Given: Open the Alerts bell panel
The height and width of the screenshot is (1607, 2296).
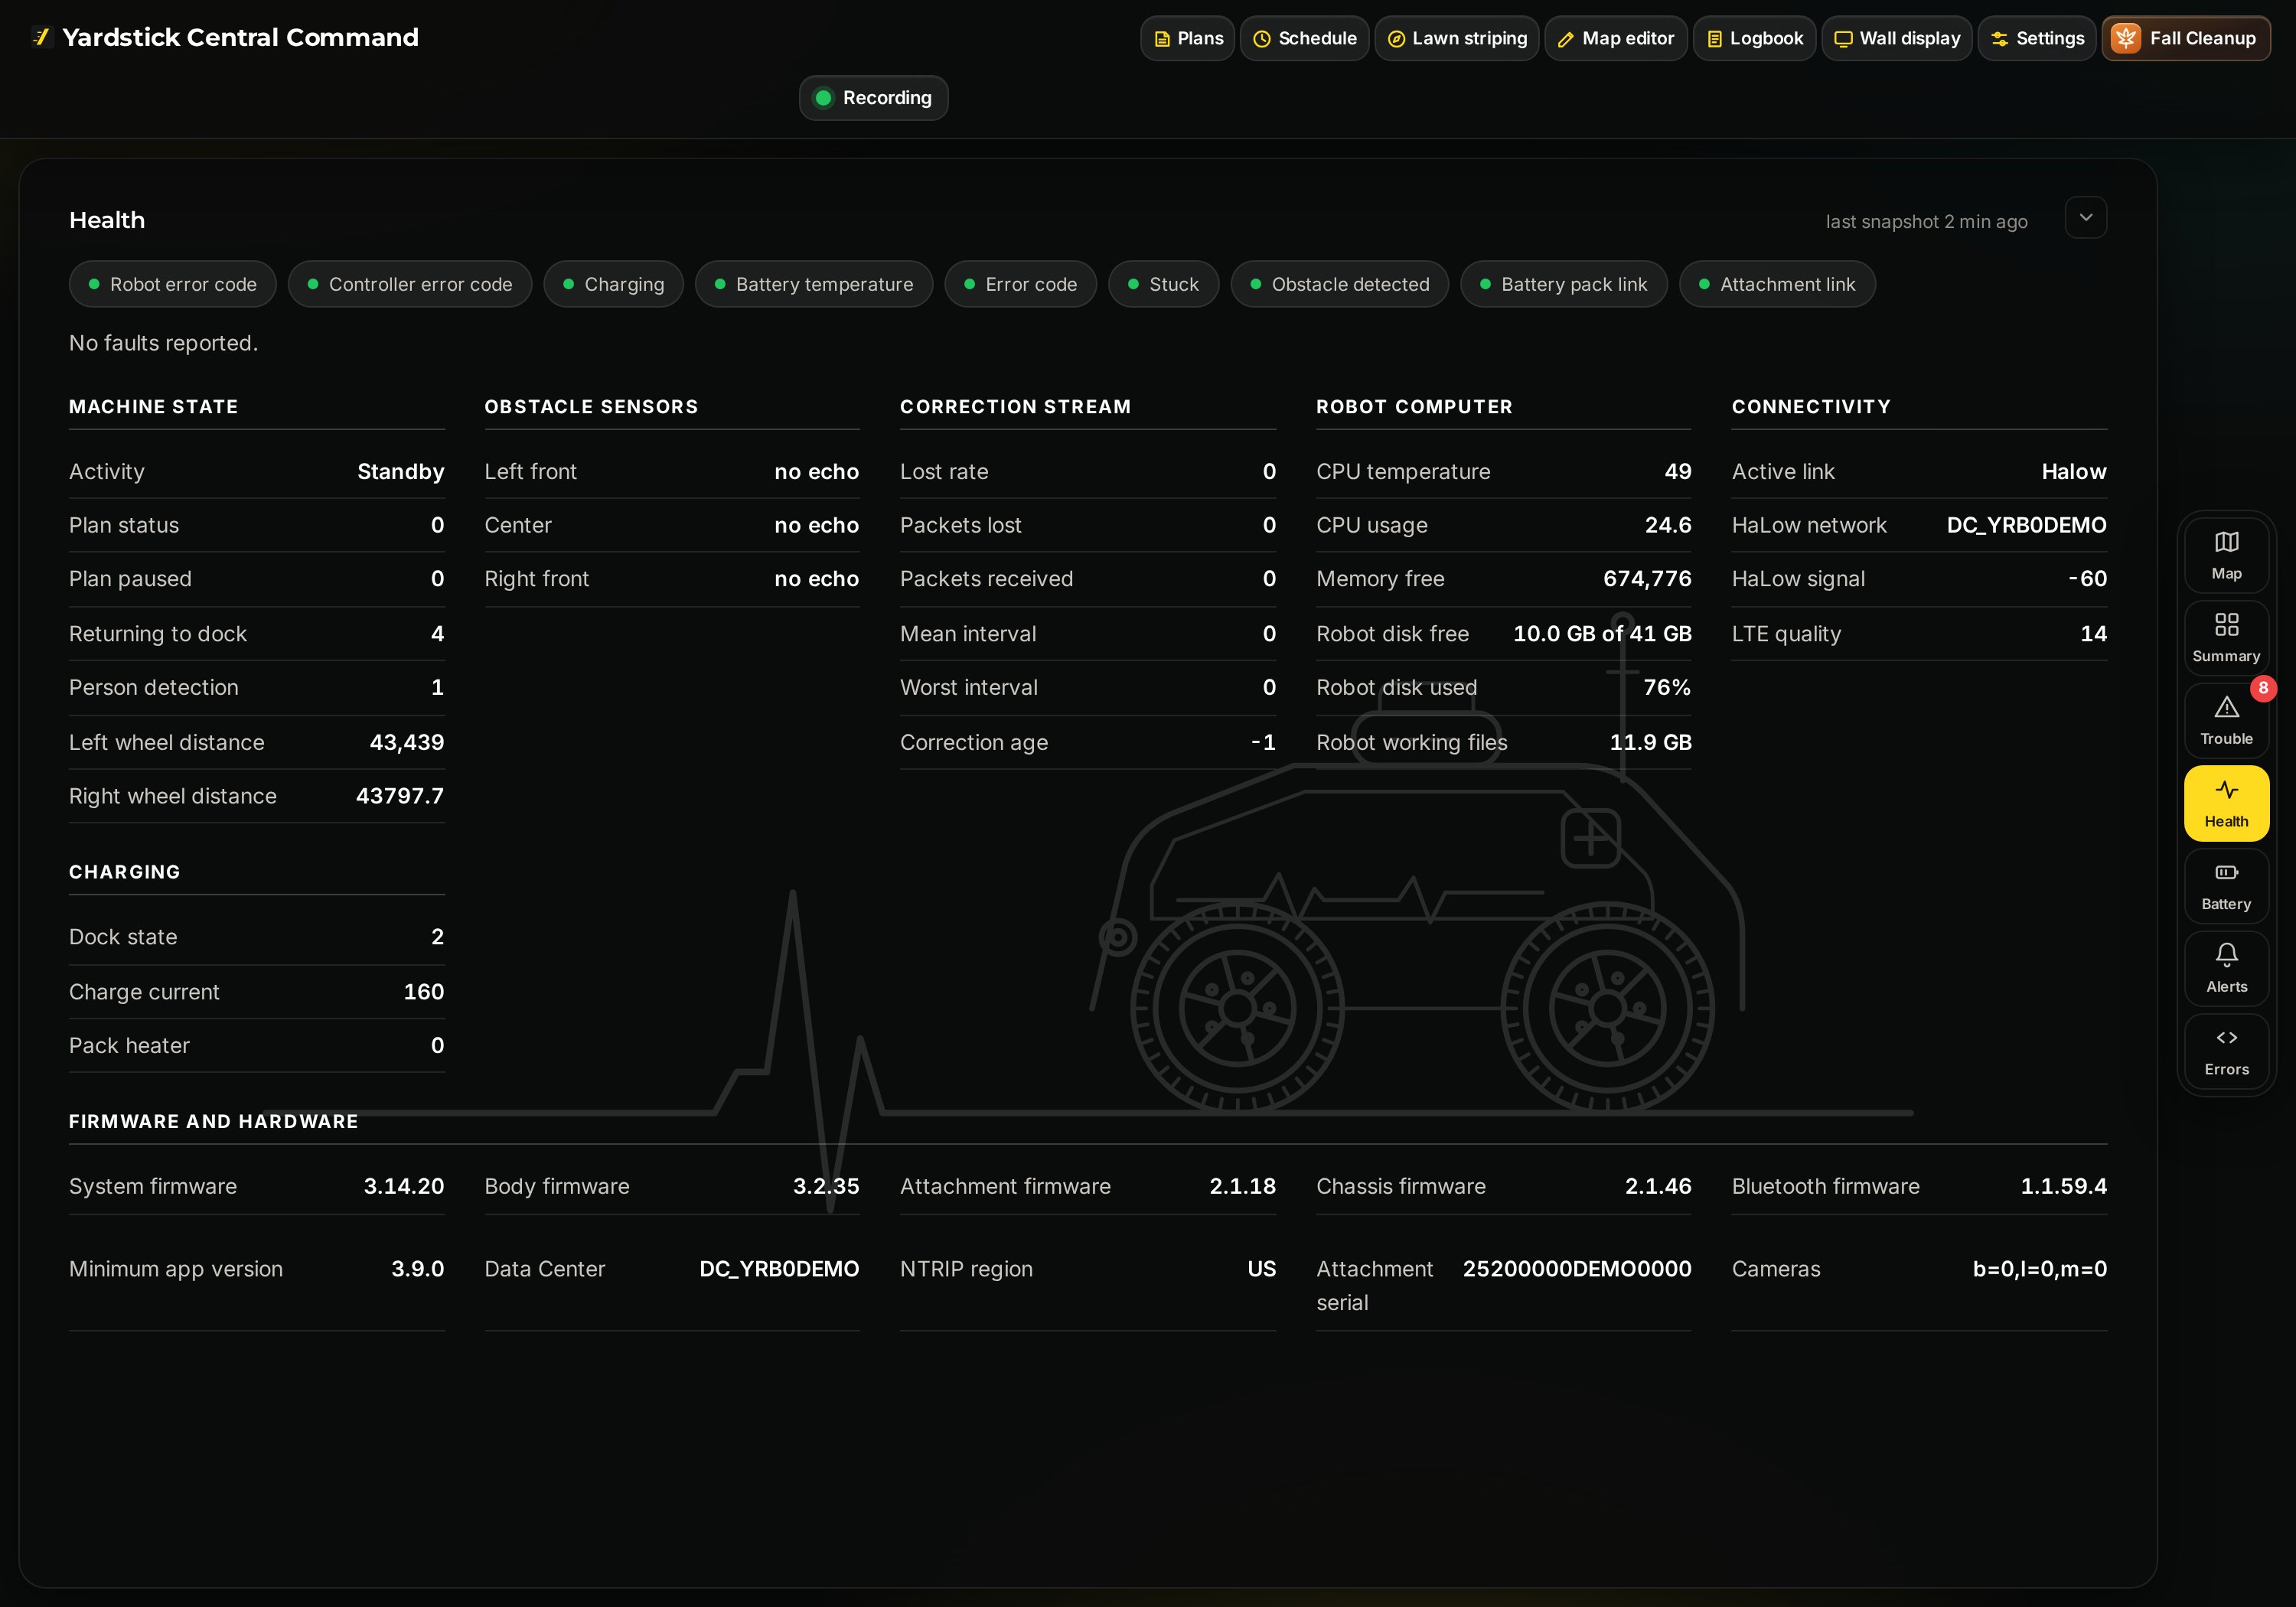Looking at the screenshot, I should pyautogui.click(x=2226, y=968).
